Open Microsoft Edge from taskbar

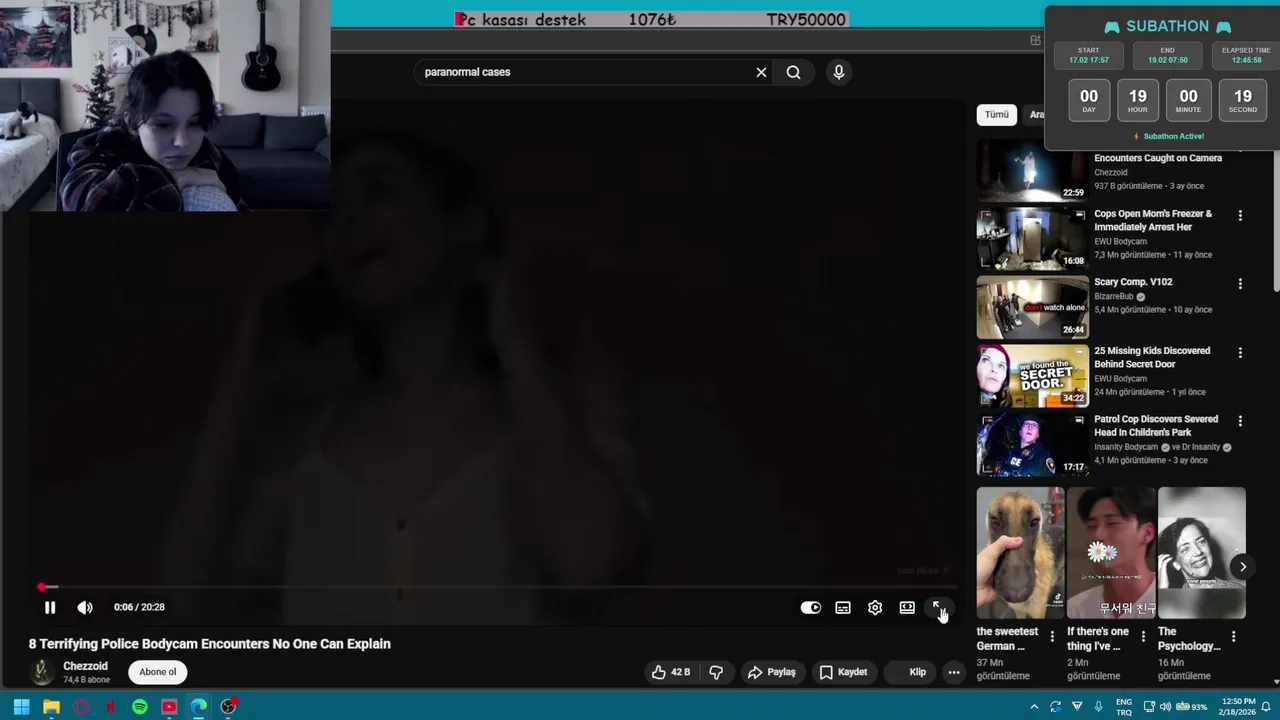199,707
